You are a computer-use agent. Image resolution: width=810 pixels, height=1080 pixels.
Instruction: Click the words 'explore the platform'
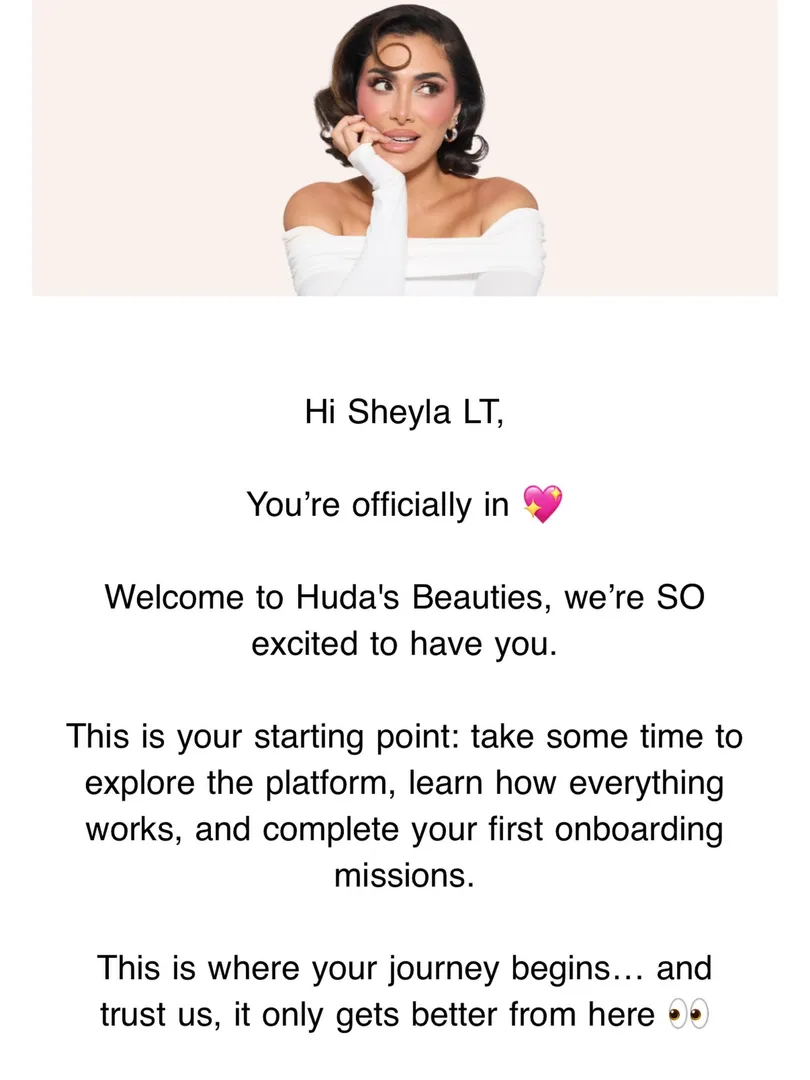pos(238,783)
